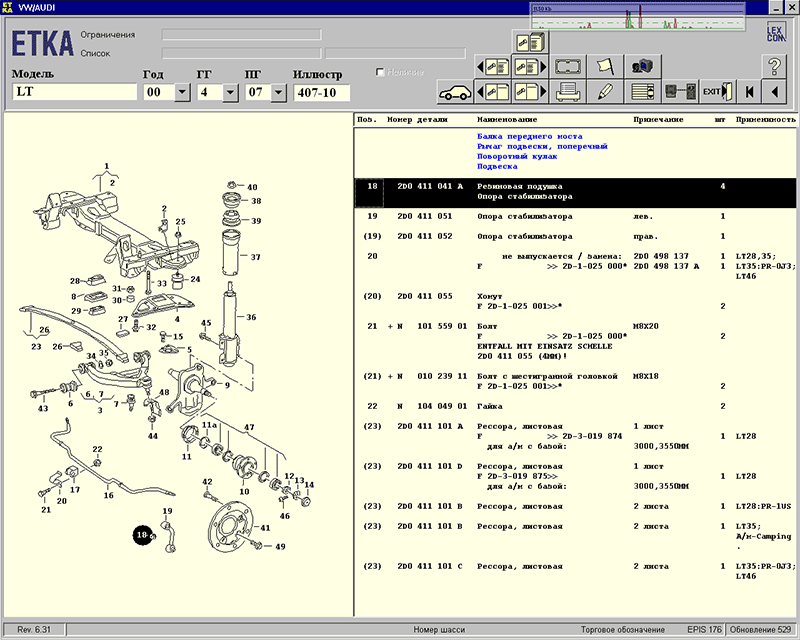Image resolution: width=800 pixels, height=640 pixels.
Task: Click the LEX COM logo
Action: 776,32
